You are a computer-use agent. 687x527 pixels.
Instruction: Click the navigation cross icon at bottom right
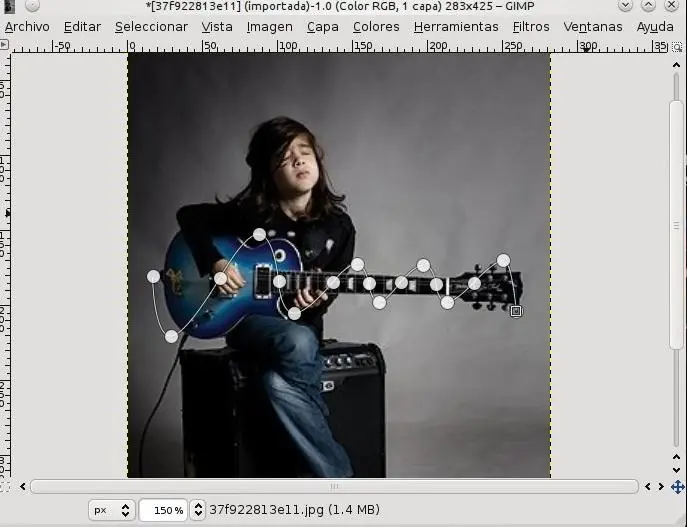click(677, 487)
